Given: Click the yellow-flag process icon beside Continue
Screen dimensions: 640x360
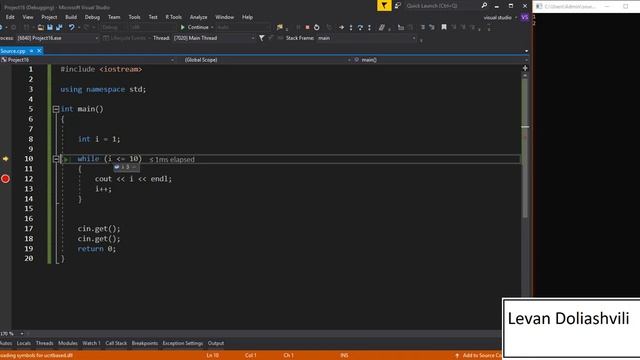Looking at the screenshot, I should click(280, 27).
